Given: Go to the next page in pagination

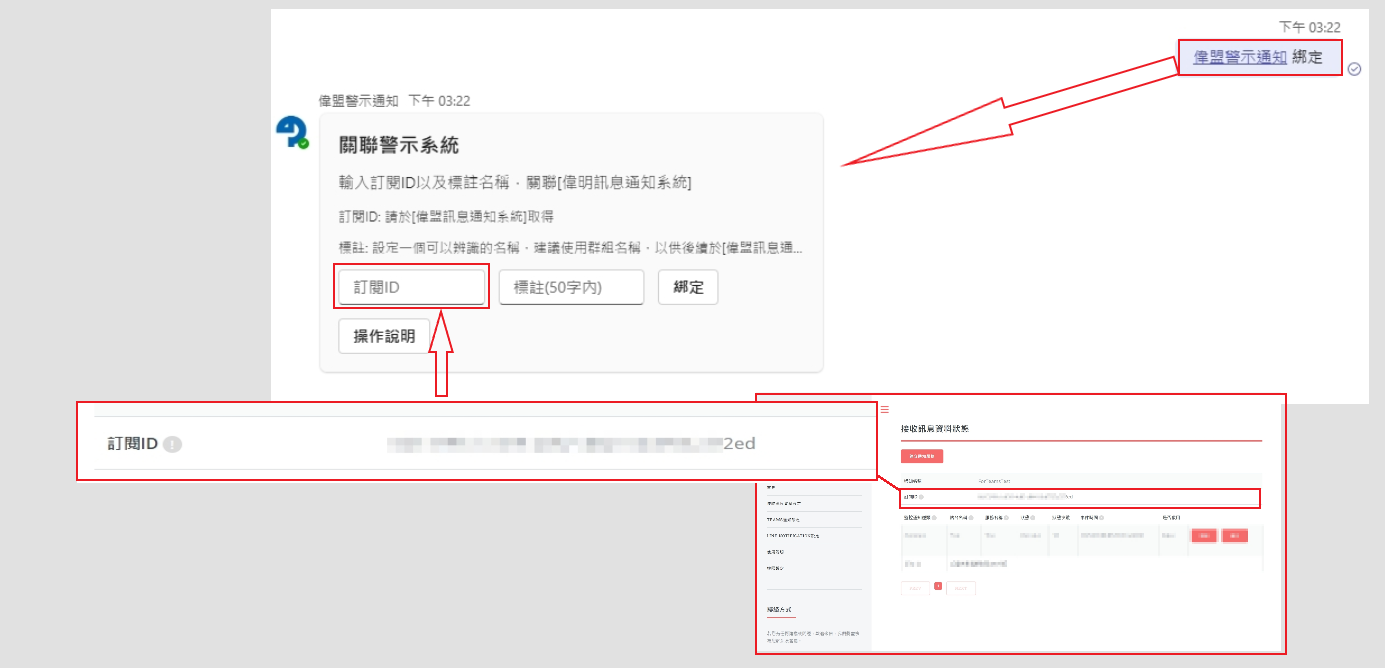Looking at the screenshot, I should [960, 588].
